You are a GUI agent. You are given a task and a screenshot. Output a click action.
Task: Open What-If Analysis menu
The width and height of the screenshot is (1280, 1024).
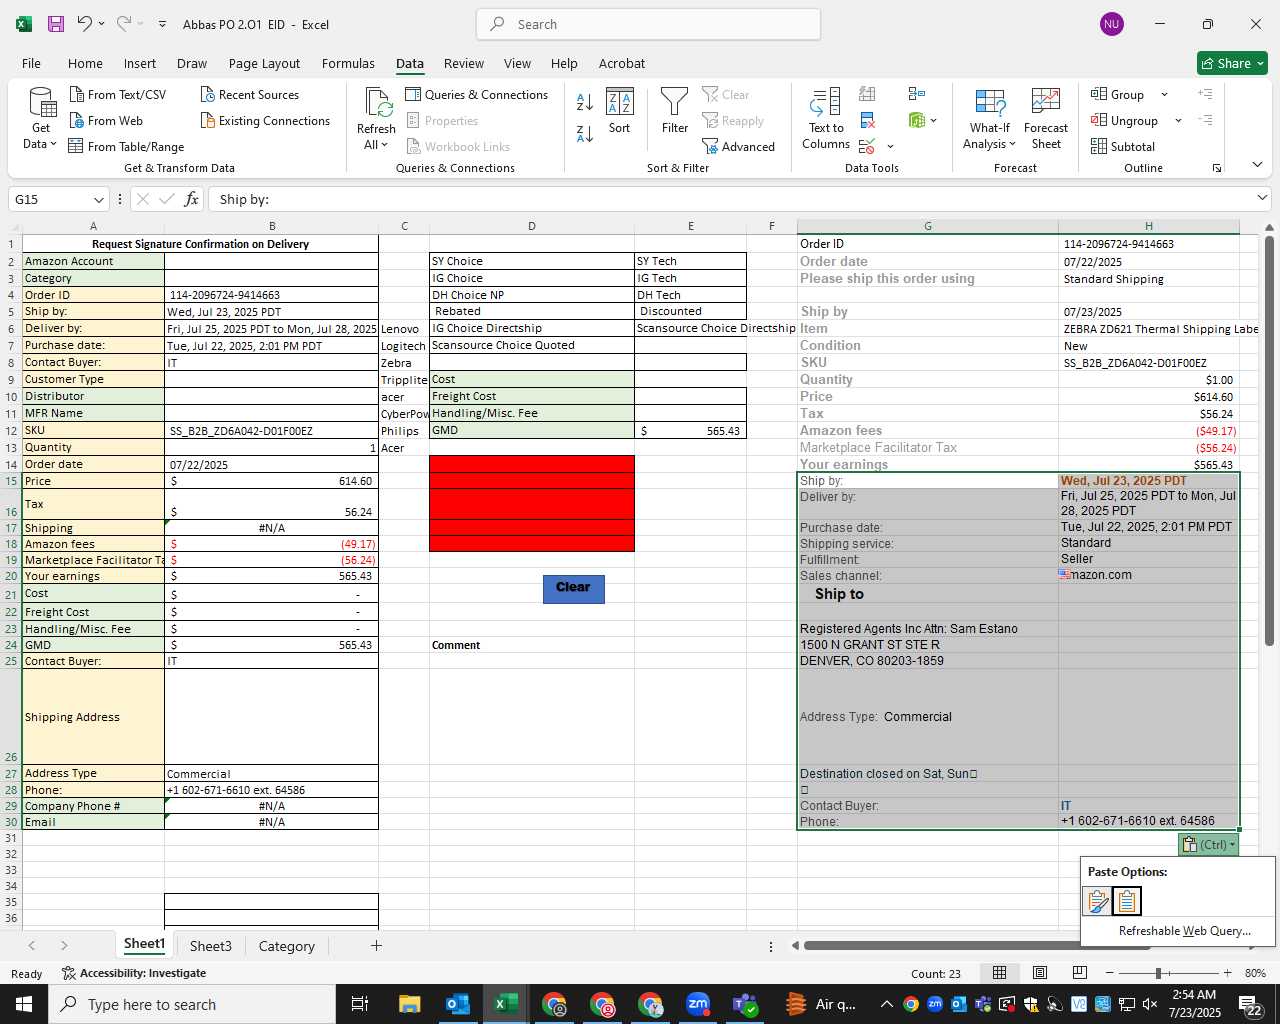[990, 119]
